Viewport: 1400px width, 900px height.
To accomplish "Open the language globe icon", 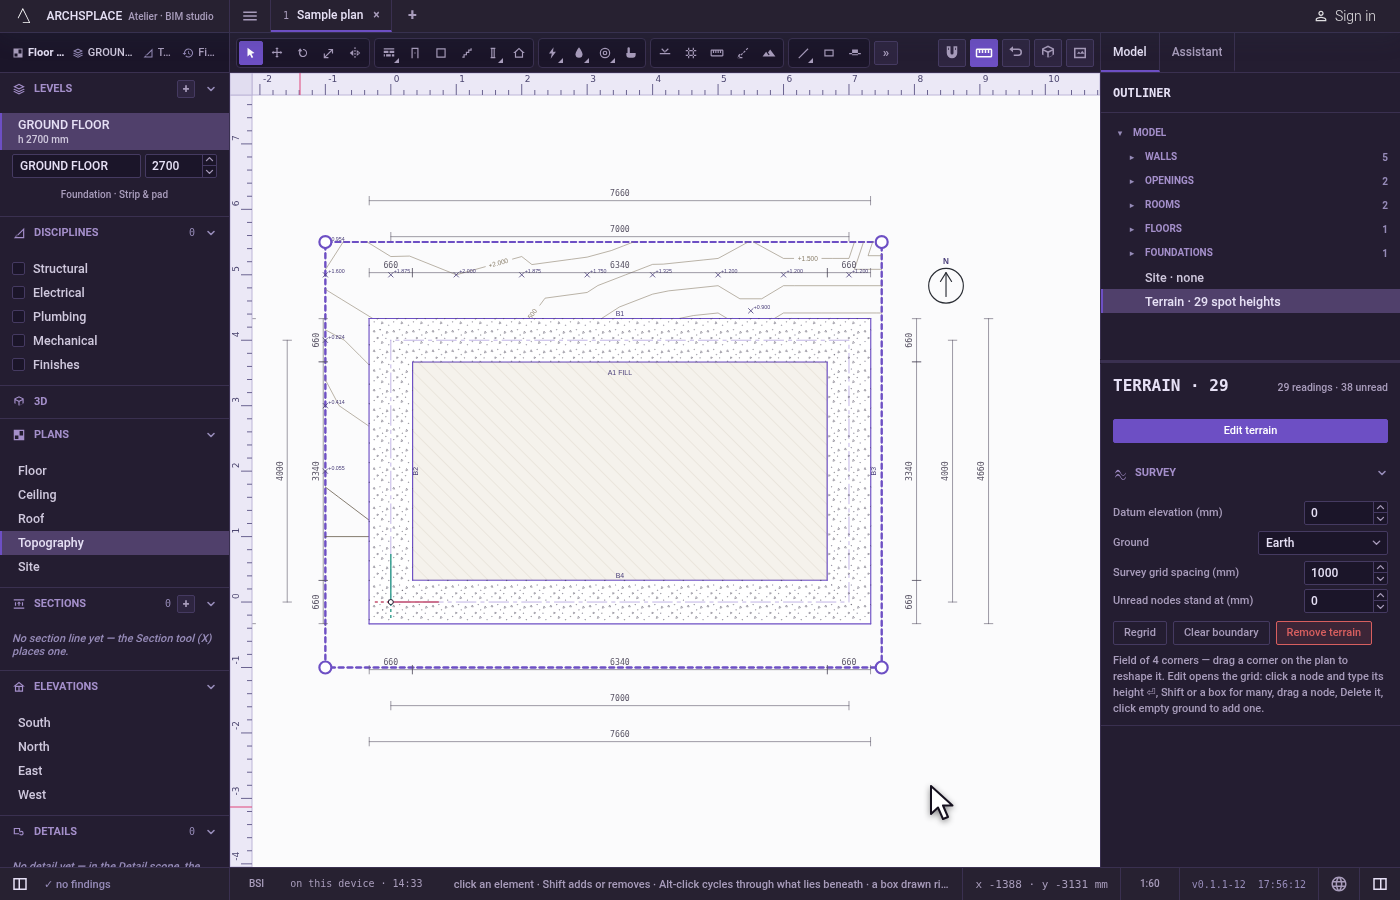I will (x=1339, y=884).
